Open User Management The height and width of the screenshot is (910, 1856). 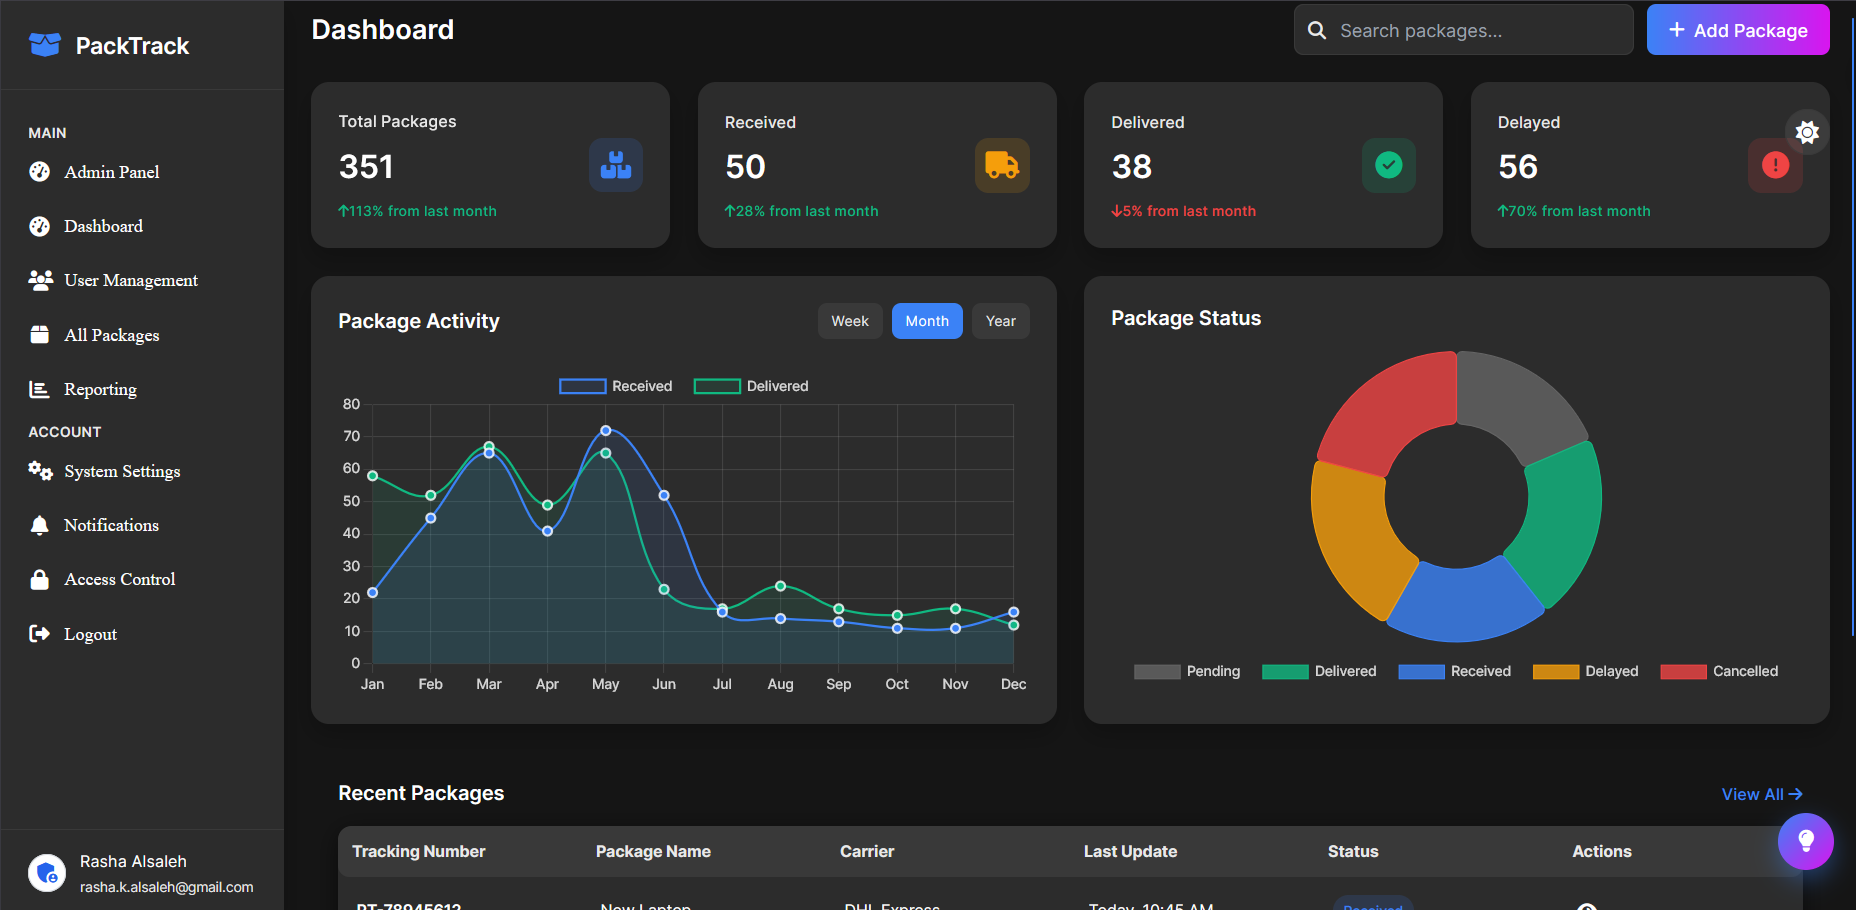[130, 280]
